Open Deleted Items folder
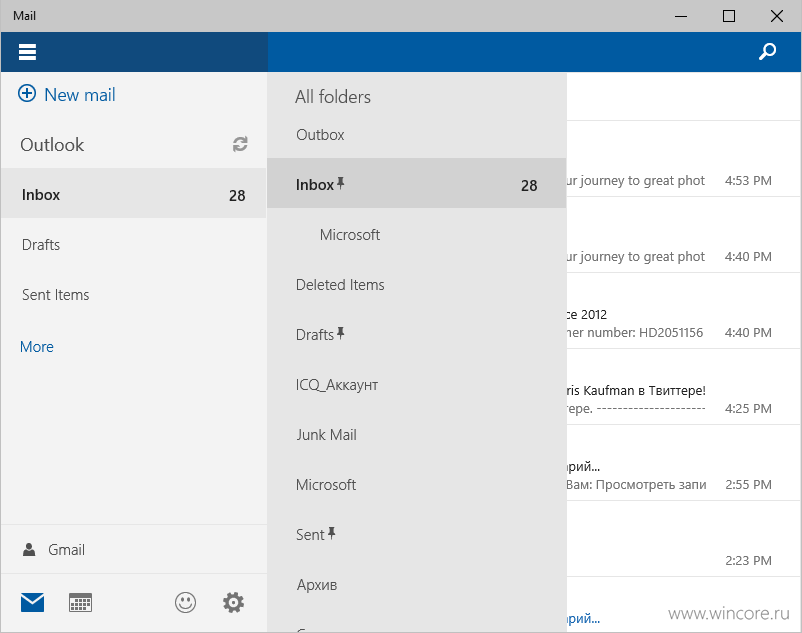The height and width of the screenshot is (633, 802). (416, 284)
